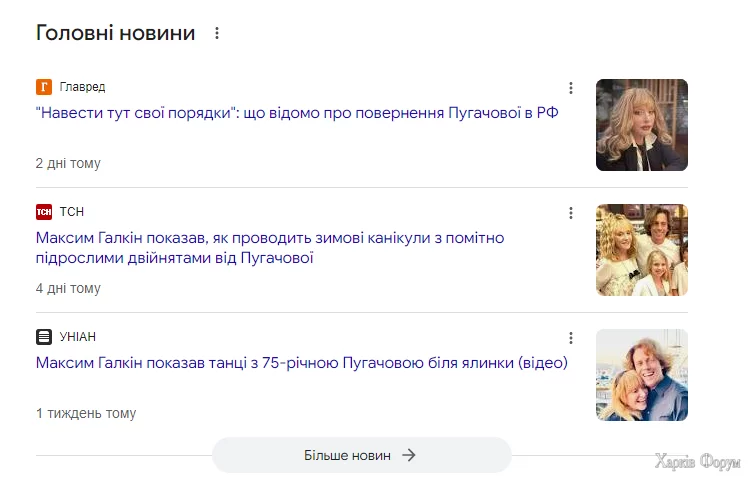Viewport: 752px width, 478px height.
Task: Click the red ТСН logo icon
Action: point(44,211)
